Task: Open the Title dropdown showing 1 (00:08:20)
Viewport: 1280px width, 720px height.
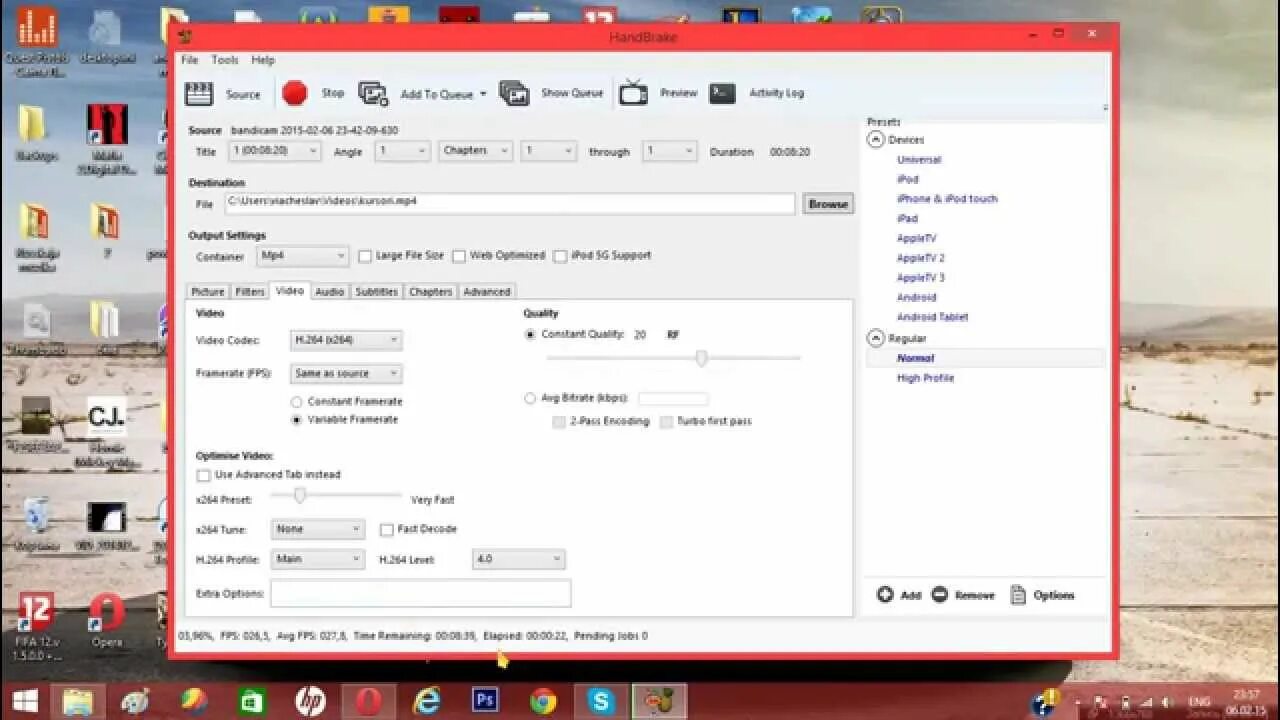Action: pos(275,151)
